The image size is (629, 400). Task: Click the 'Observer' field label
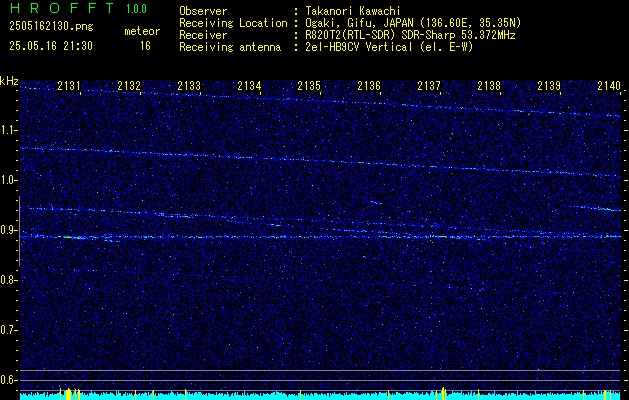(203, 11)
